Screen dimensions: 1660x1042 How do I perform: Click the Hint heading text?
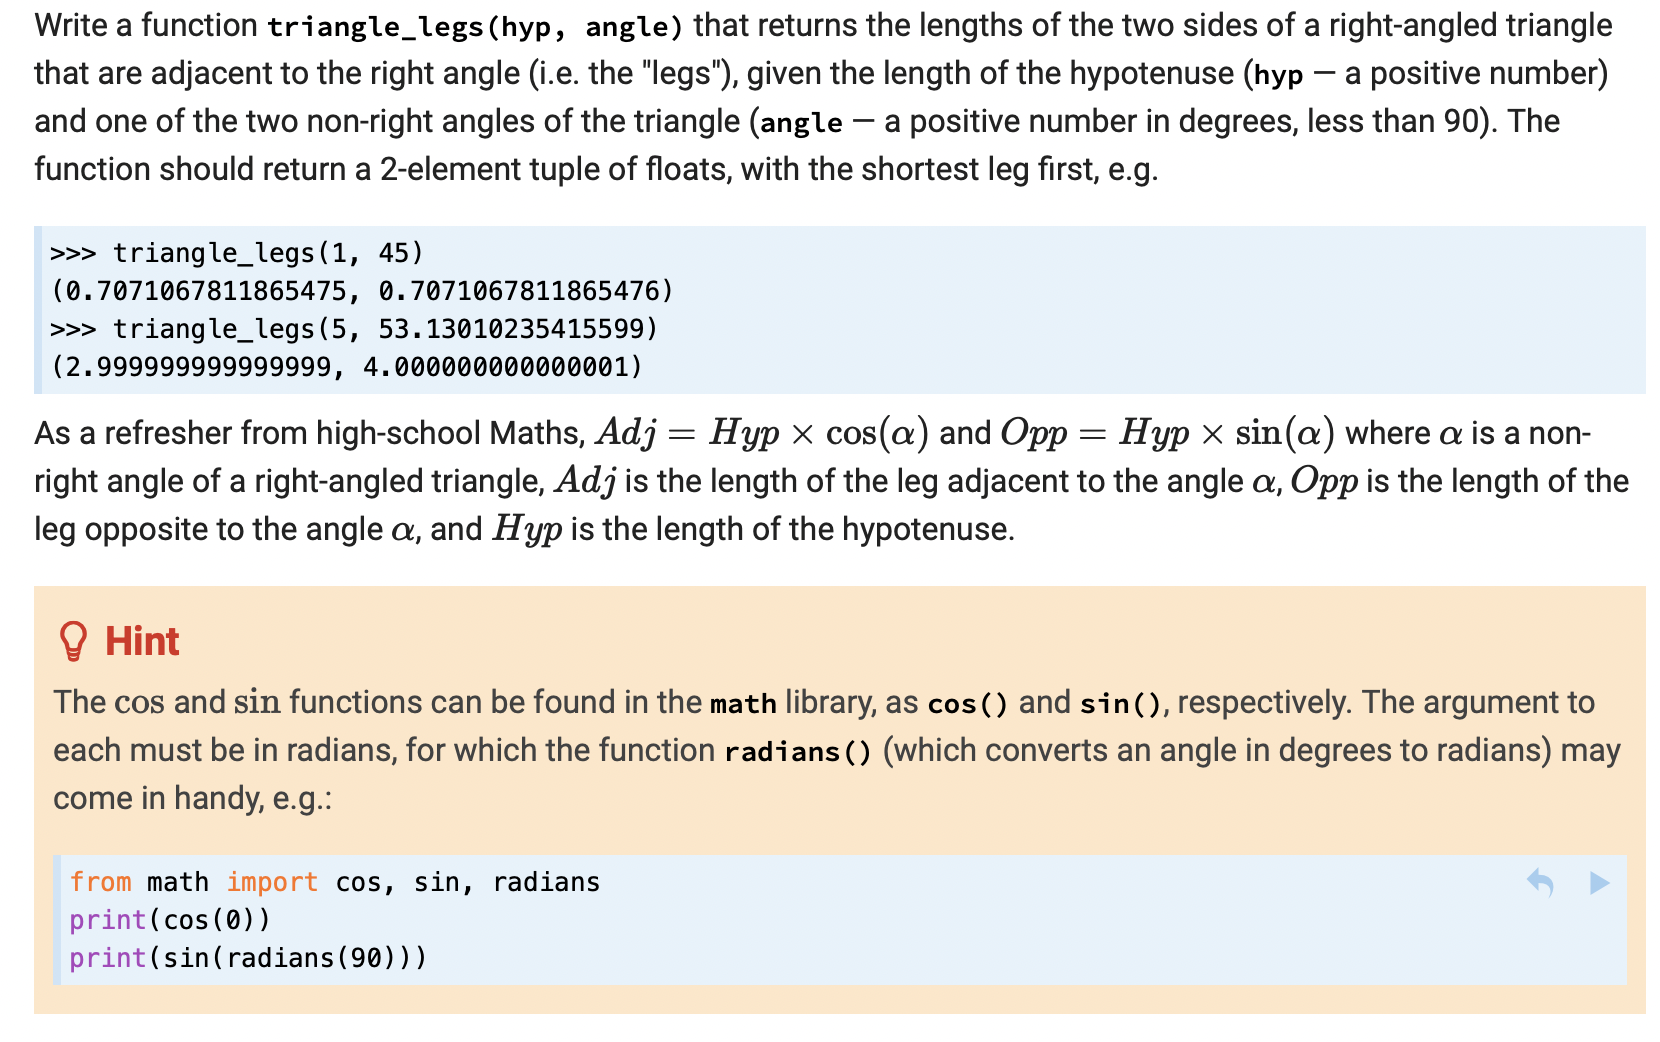point(141,640)
